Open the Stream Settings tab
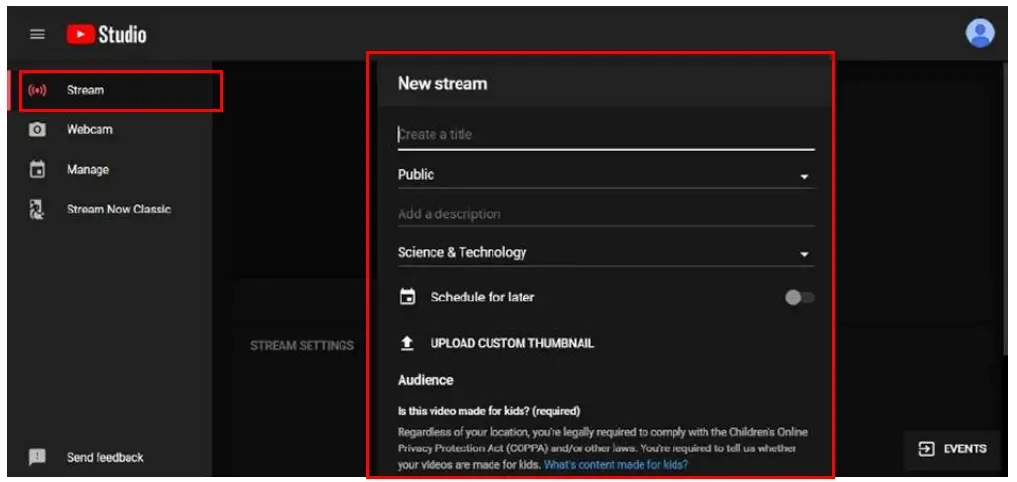Viewport: 1017px width, 482px height. coord(301,346)
